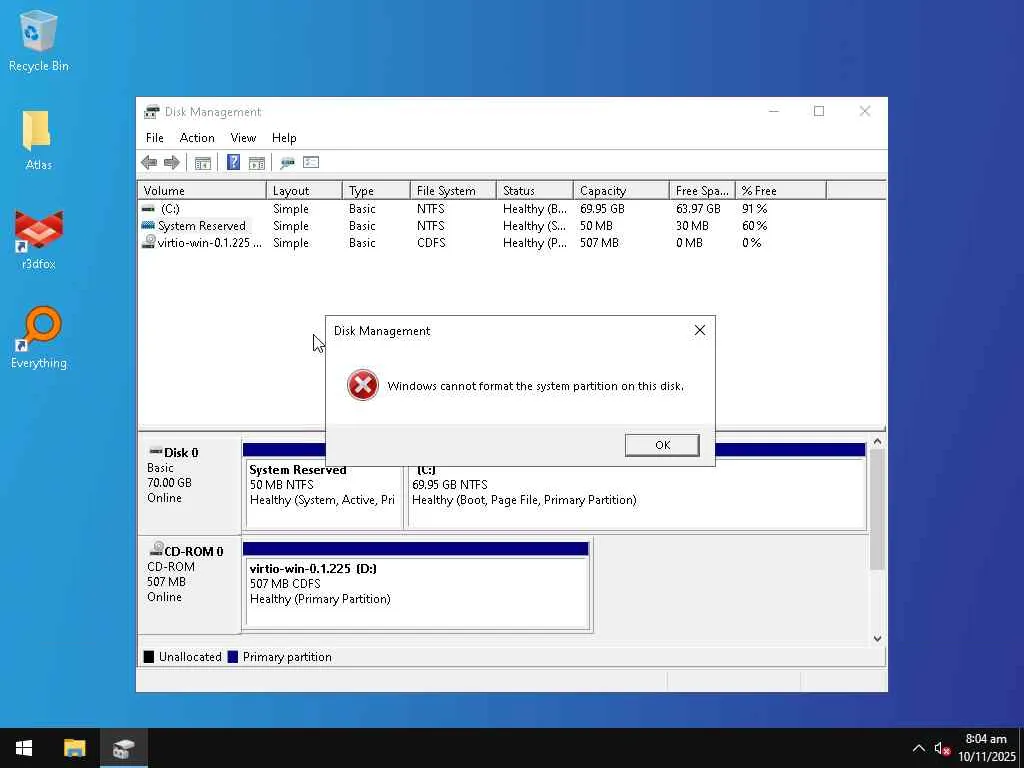Click the disk pane vertical scrollbar thumb
1024x768 pixels.
877,509
